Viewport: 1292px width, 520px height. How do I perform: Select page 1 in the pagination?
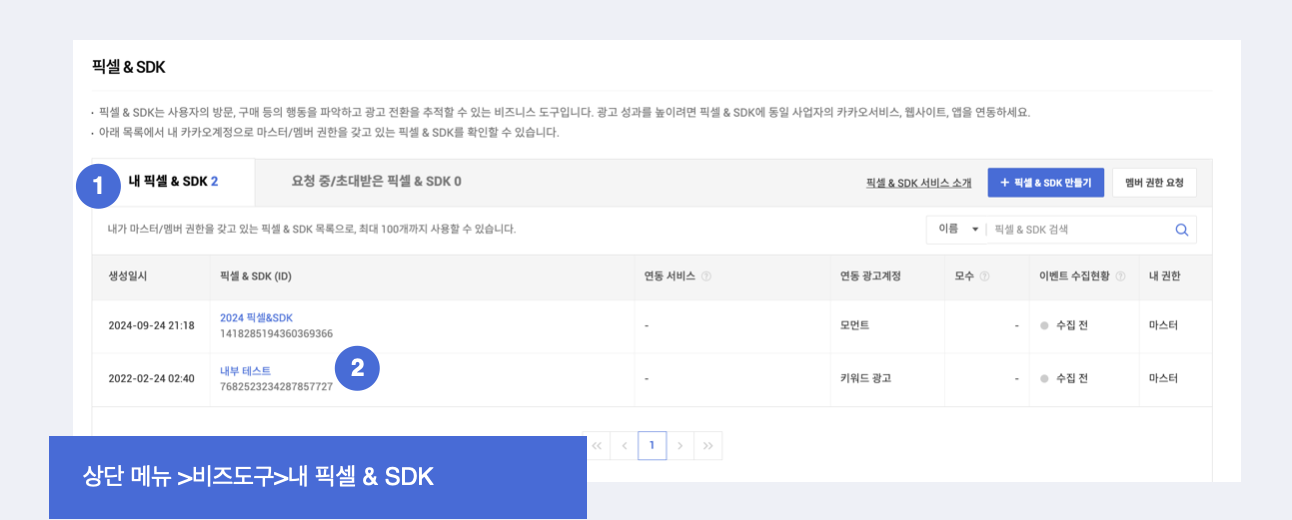pyautogui.click(x=652, y=446)
